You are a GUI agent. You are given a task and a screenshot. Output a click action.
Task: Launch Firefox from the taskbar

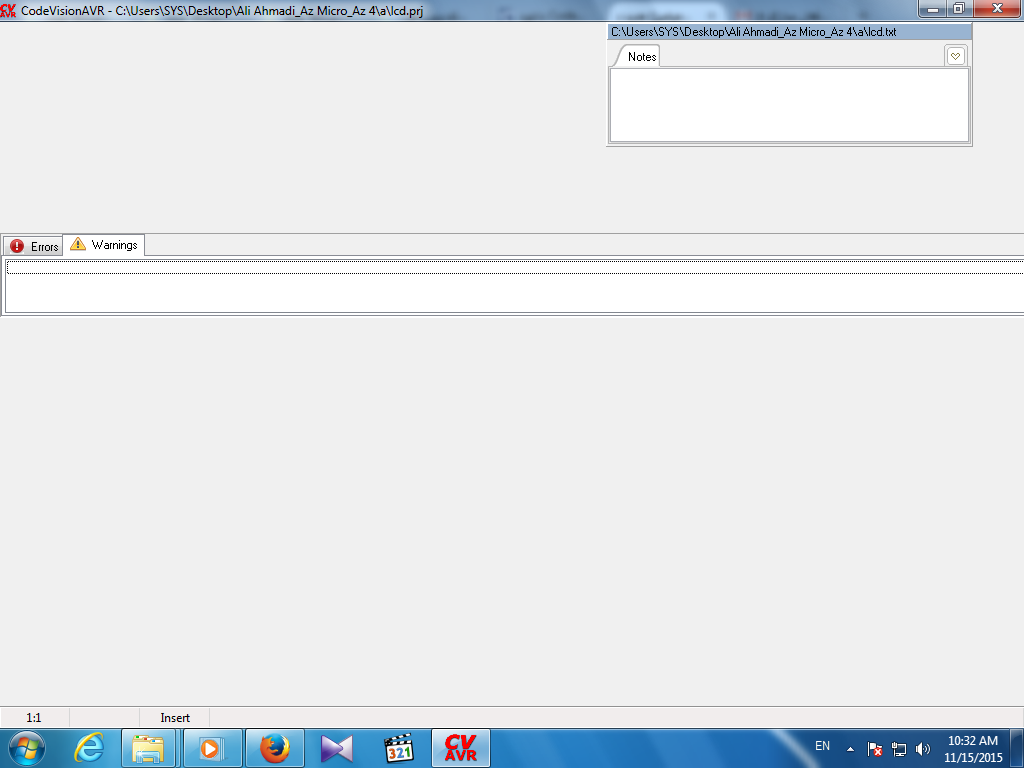(274, 747)
